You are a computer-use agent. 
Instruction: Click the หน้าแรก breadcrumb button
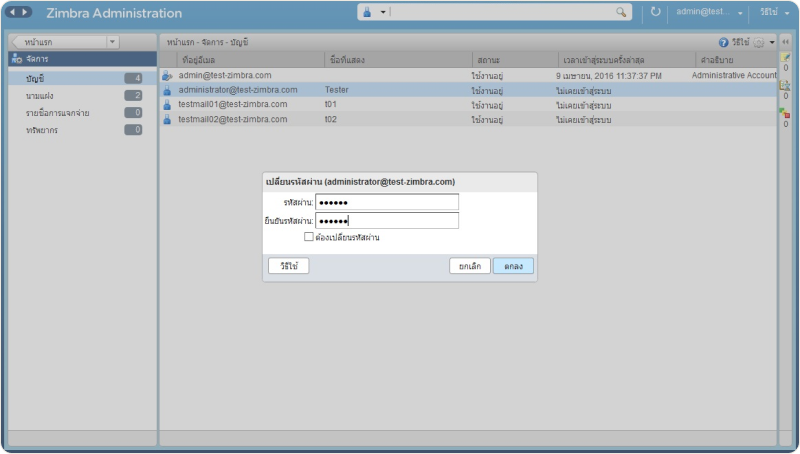(x=60, y=42)
